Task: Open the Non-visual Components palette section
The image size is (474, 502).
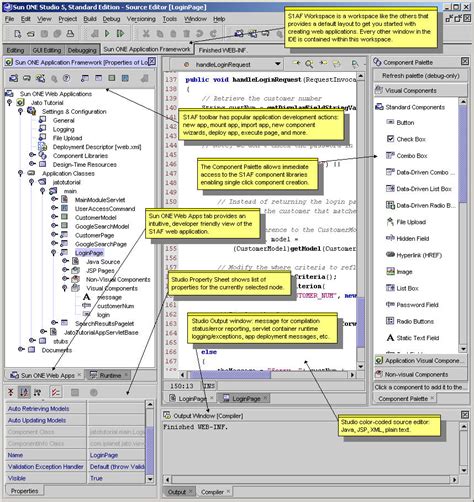Action: tap(421, 374)
